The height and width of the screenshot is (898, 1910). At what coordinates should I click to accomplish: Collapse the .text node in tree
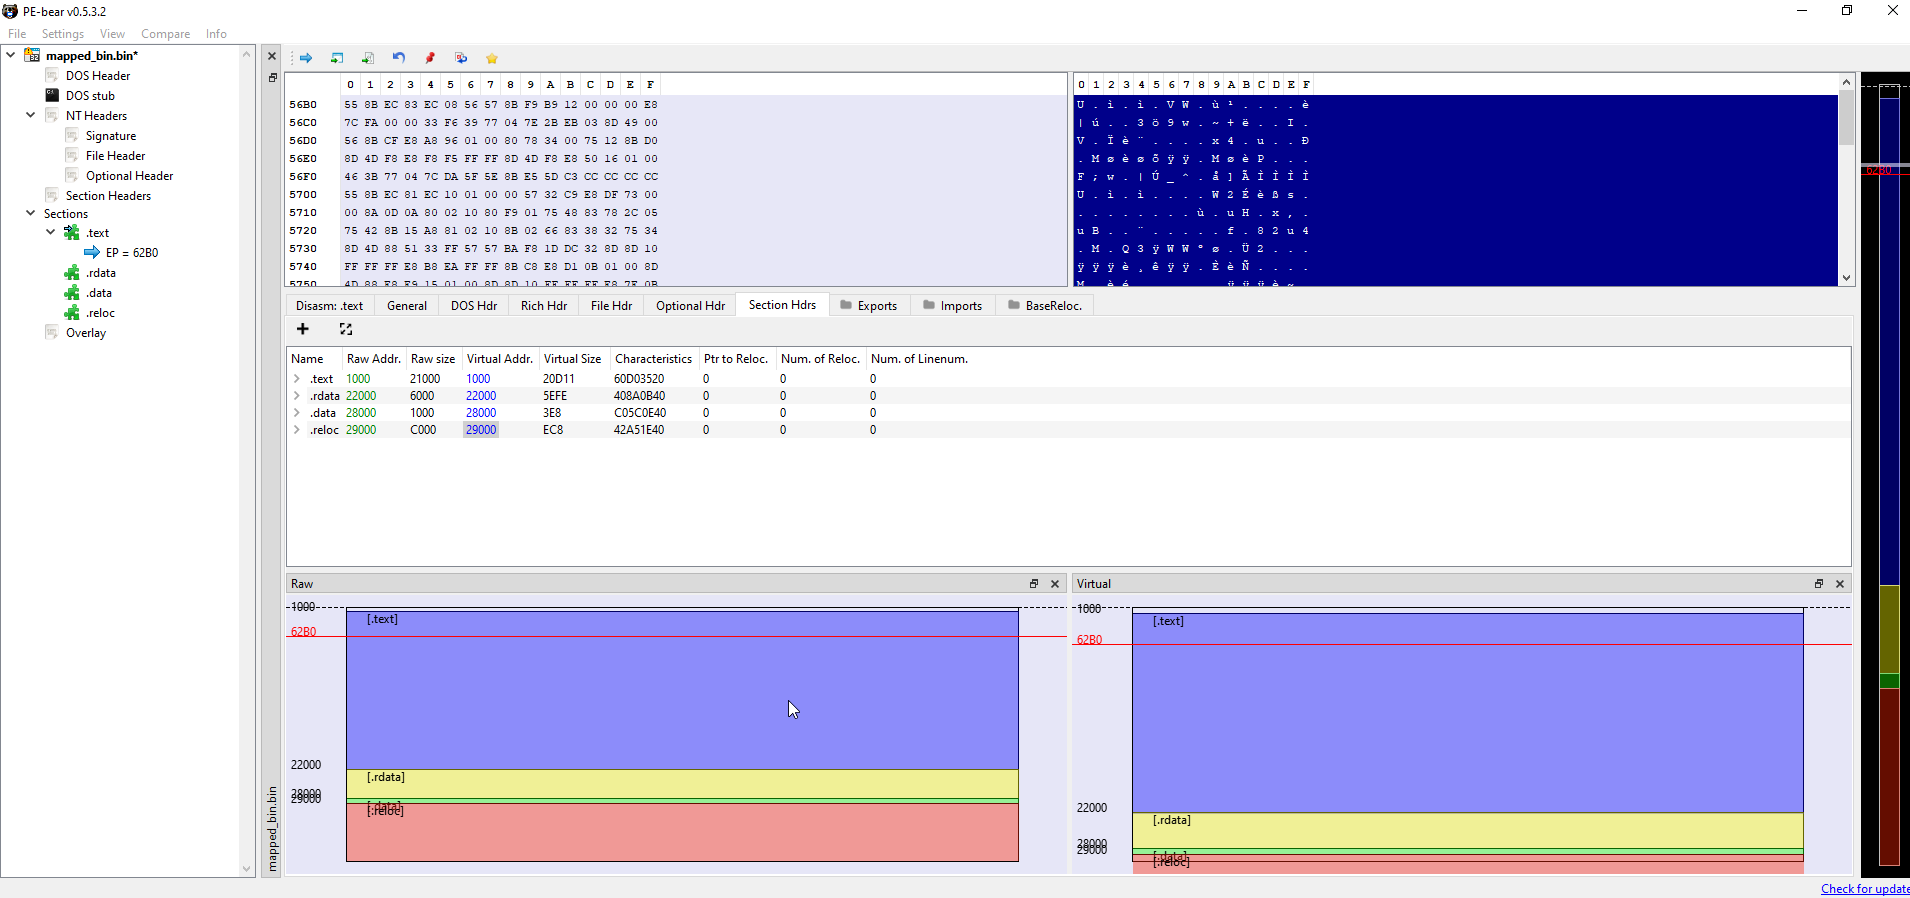point(51,231)
